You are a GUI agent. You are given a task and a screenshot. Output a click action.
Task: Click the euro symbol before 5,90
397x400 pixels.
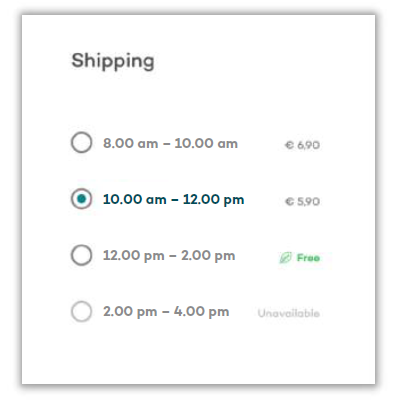tap(289, 201)
